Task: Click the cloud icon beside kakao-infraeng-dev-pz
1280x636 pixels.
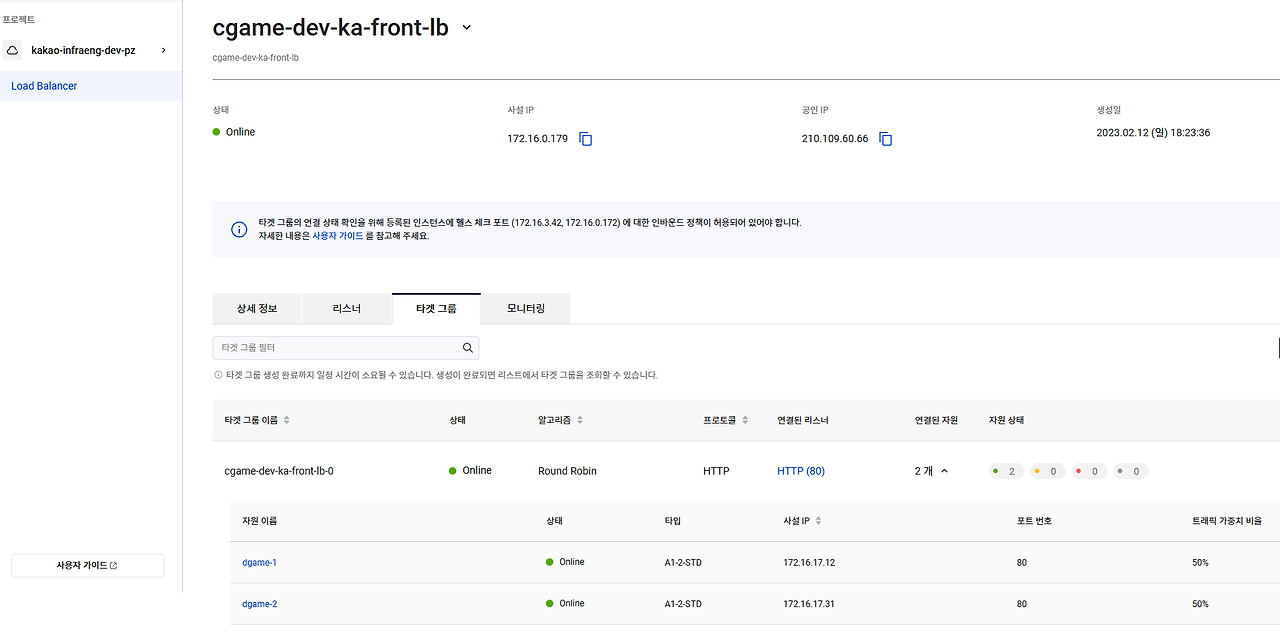Action: pos(11,49)
